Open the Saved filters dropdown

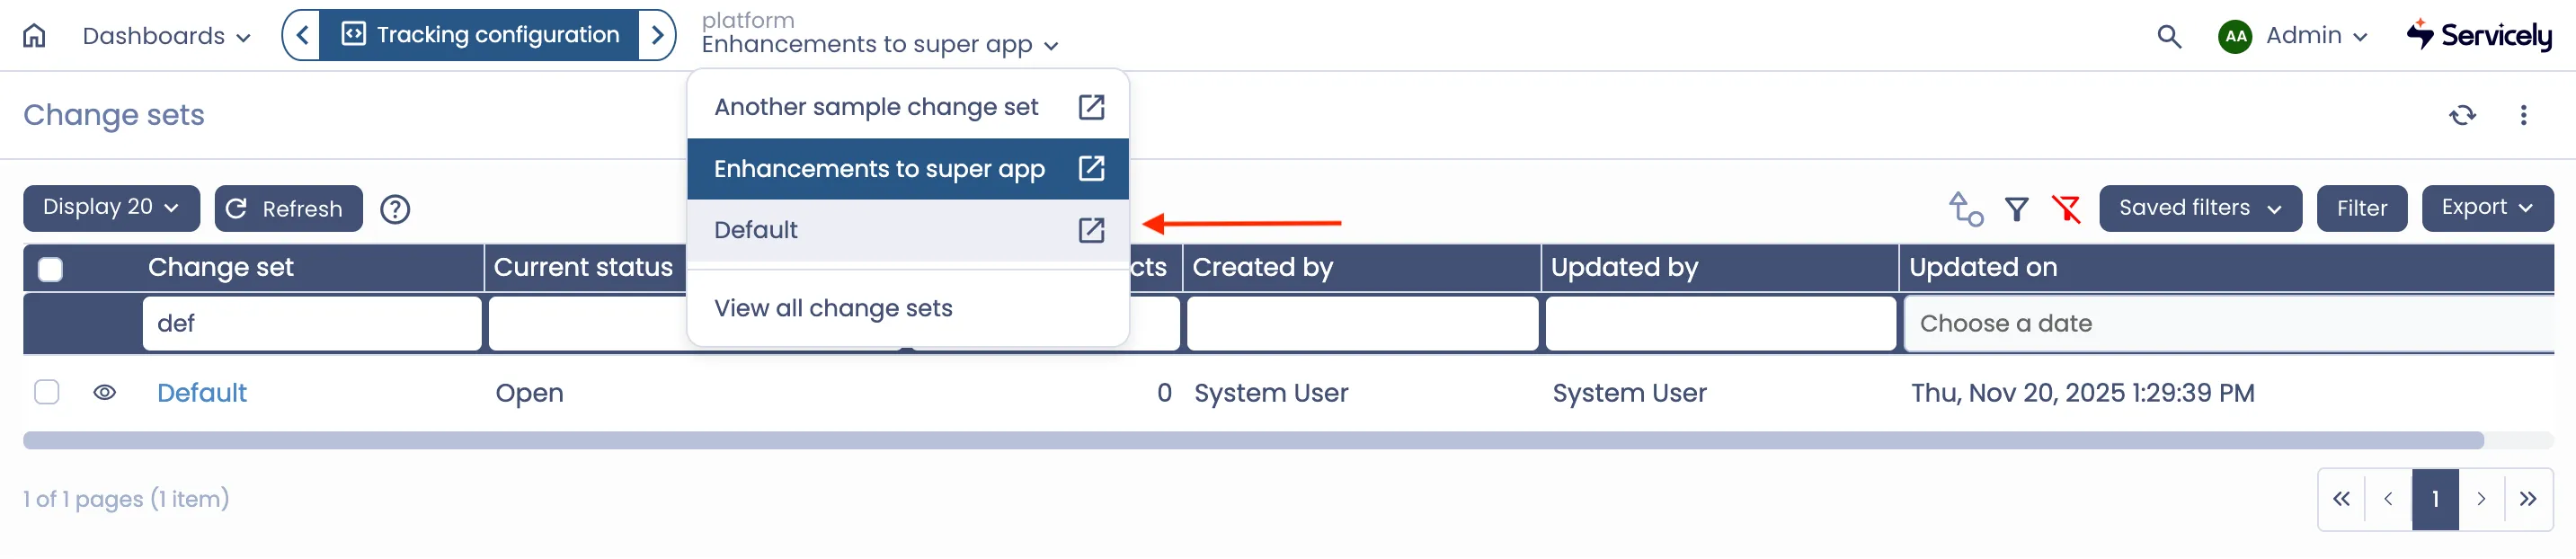[x=2200, y=208]
